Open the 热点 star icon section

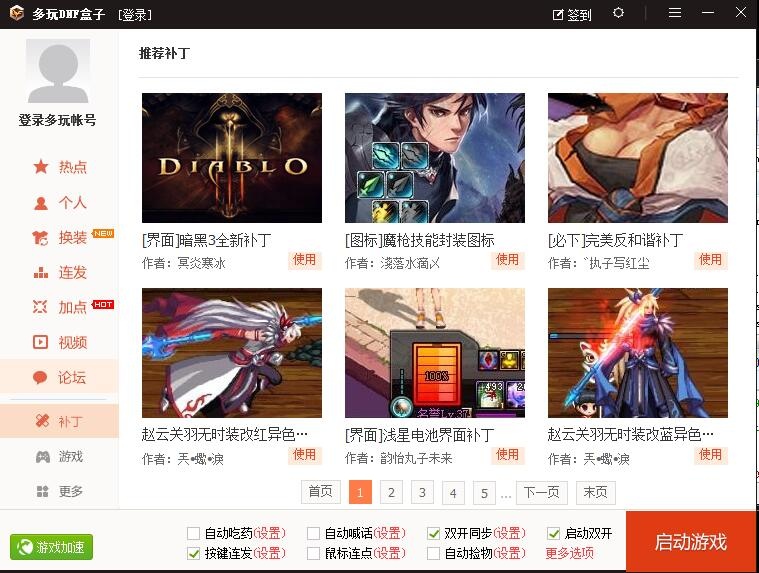point(41,167)
